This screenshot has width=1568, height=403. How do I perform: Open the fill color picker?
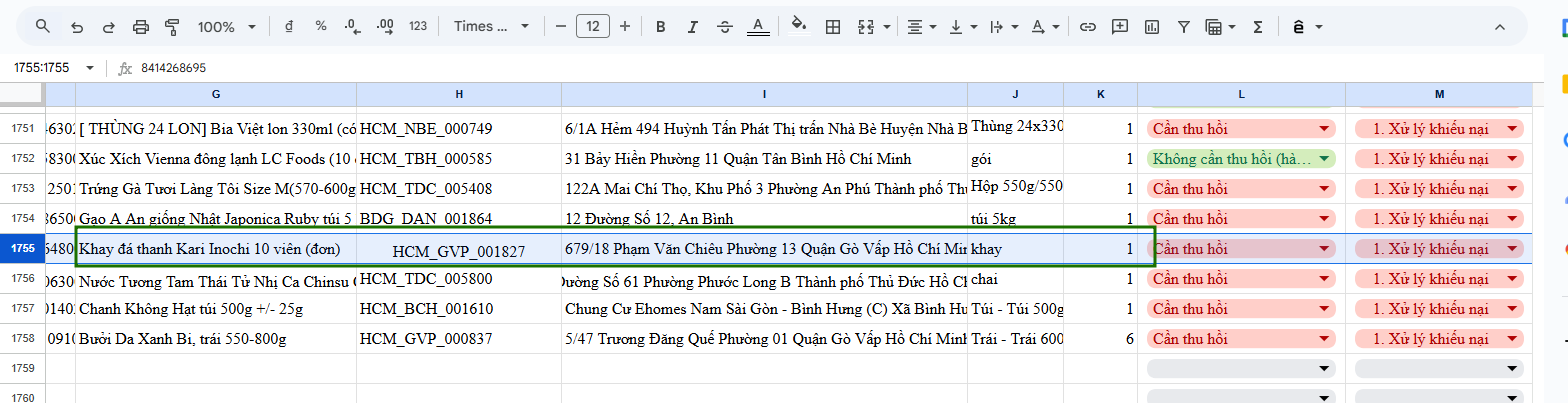pyautogui.click(x=799, y=26)
